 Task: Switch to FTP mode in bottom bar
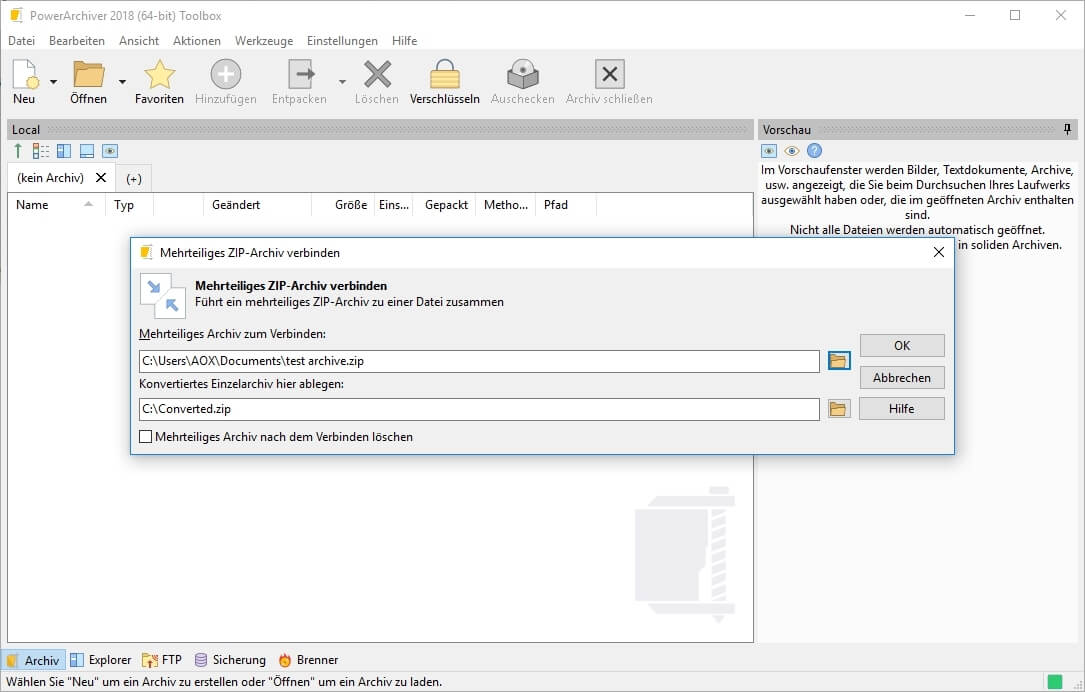(x=162, y=660)
